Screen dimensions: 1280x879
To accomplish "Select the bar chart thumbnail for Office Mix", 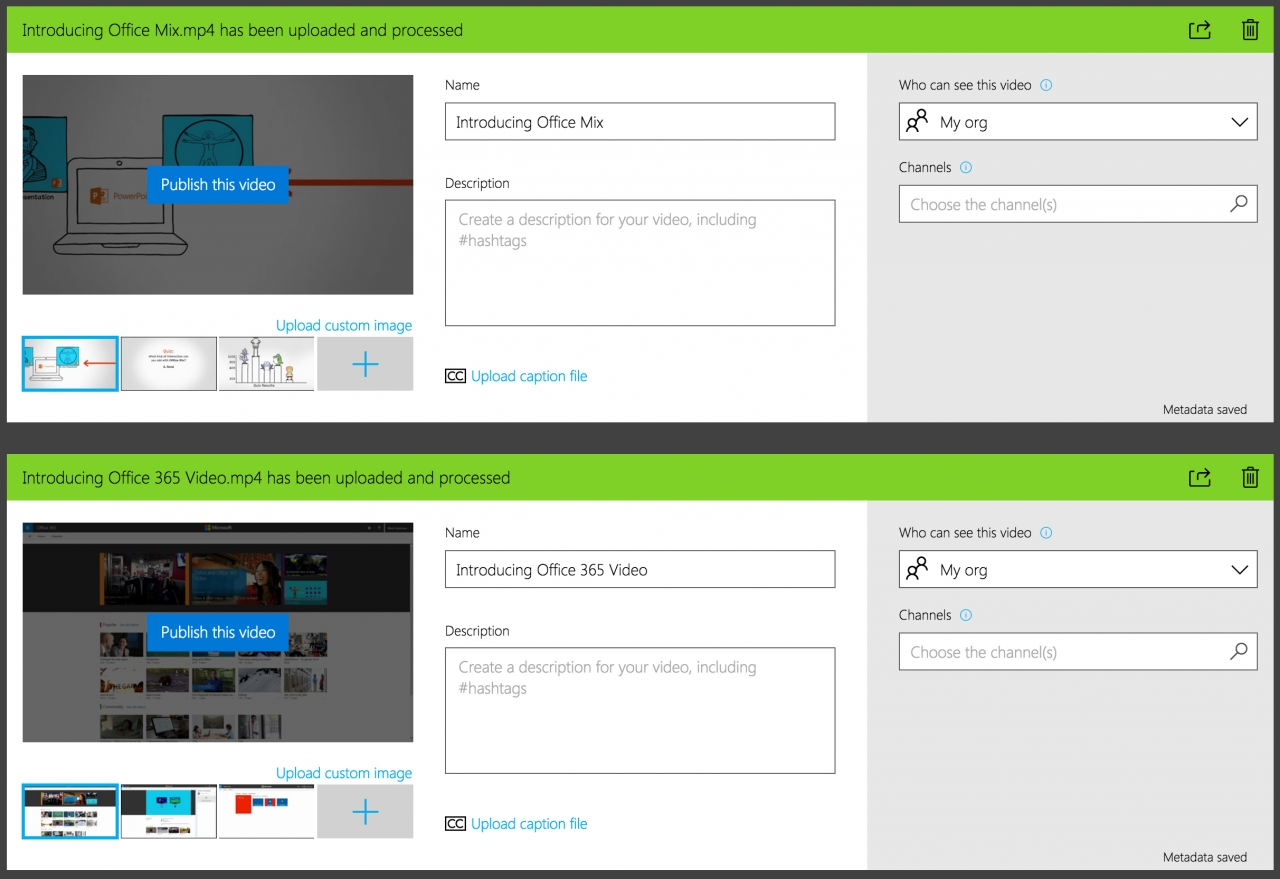I will point(266,364).
